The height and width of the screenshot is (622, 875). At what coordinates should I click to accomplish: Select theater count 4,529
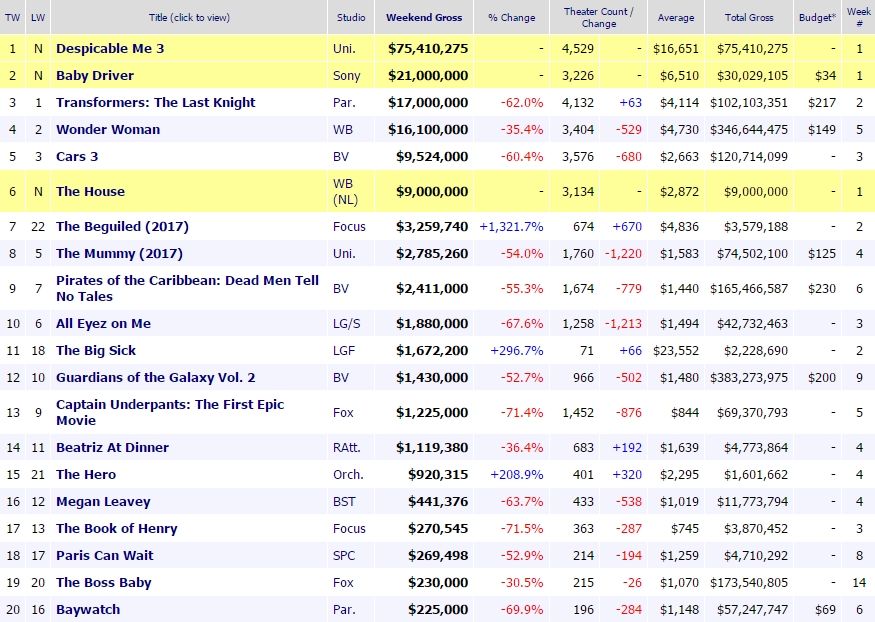pos(578,49)
